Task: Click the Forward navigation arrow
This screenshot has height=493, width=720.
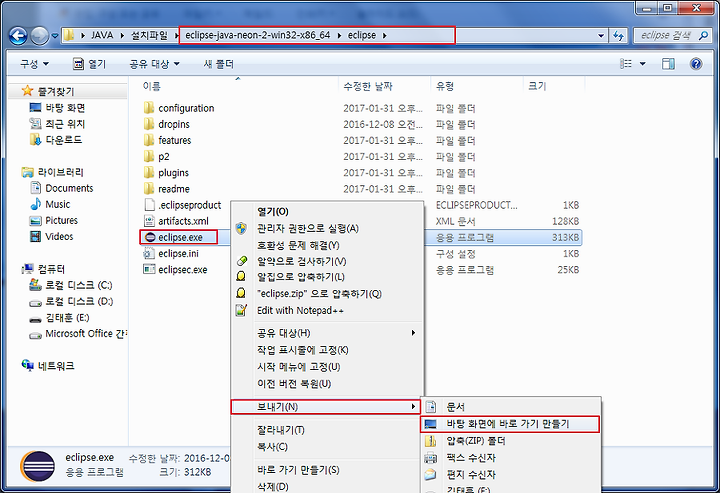Action: [39, 35]
